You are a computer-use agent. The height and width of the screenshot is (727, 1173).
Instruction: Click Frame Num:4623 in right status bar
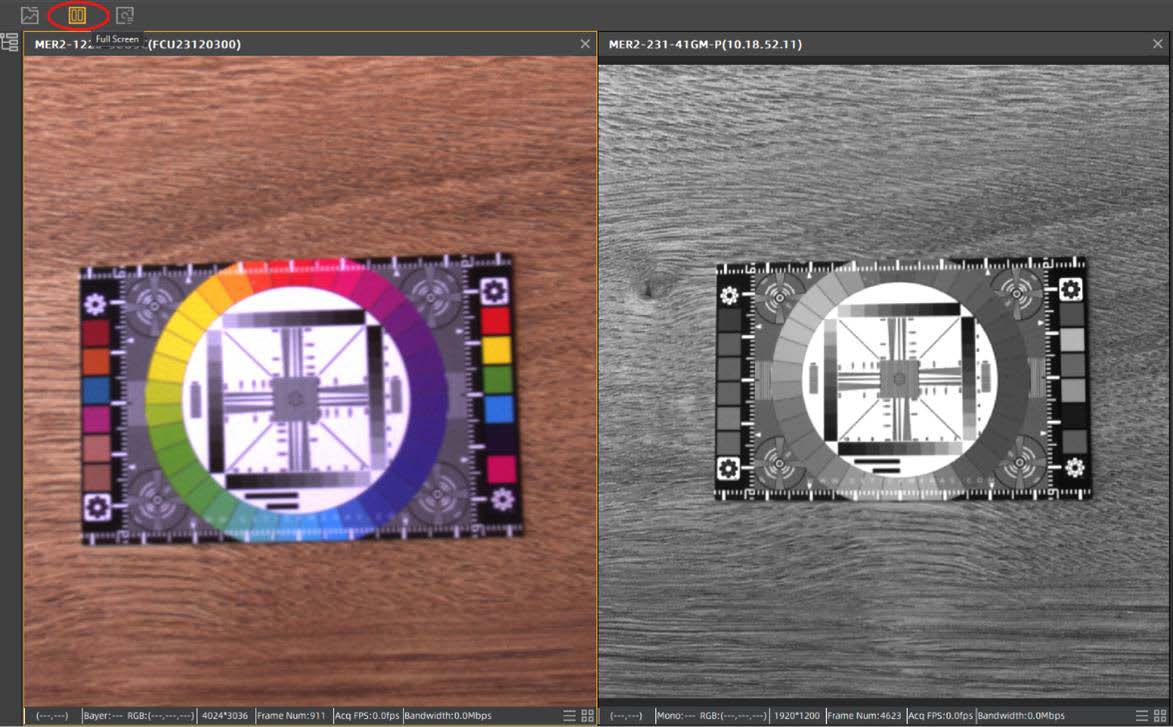tap(866, 716)
